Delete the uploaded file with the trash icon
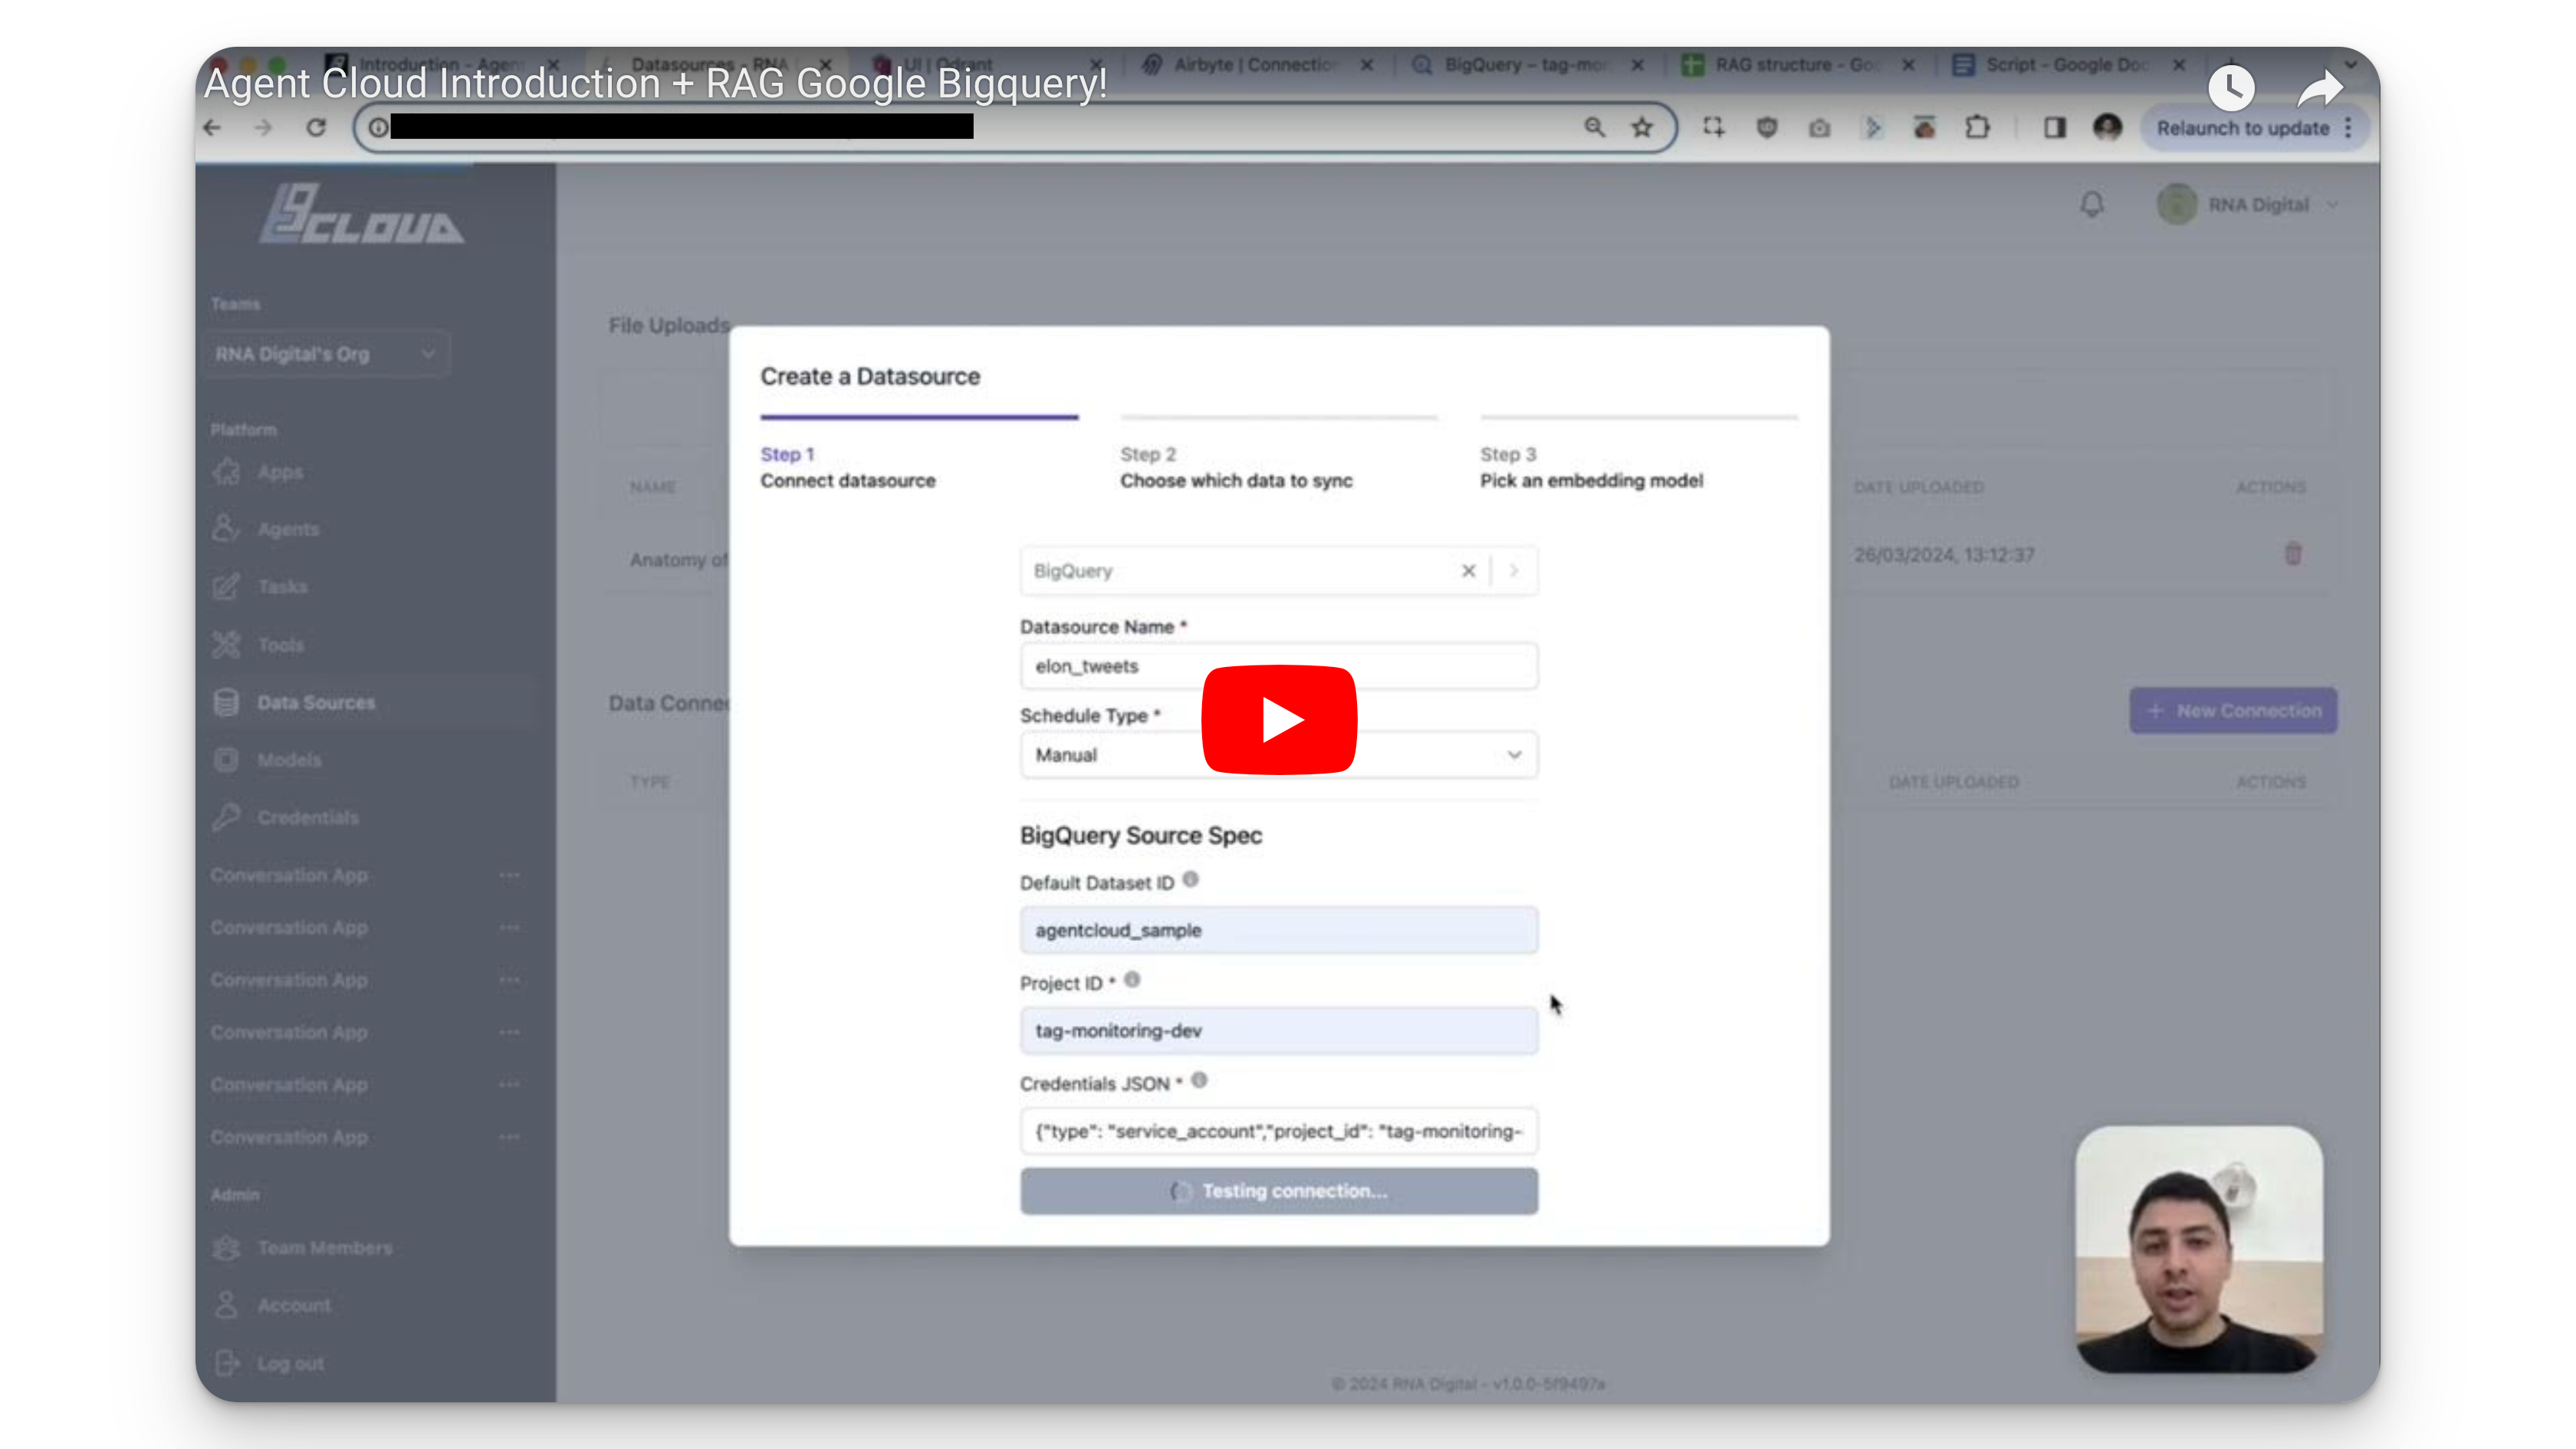The width and height of the screenshot is (2576, 1449). (x=2293, y=554)
